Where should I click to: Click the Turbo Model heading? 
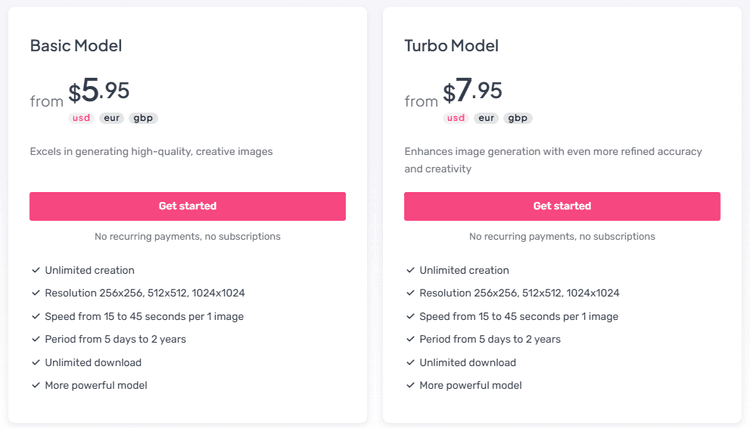click(x=451, y=46)
